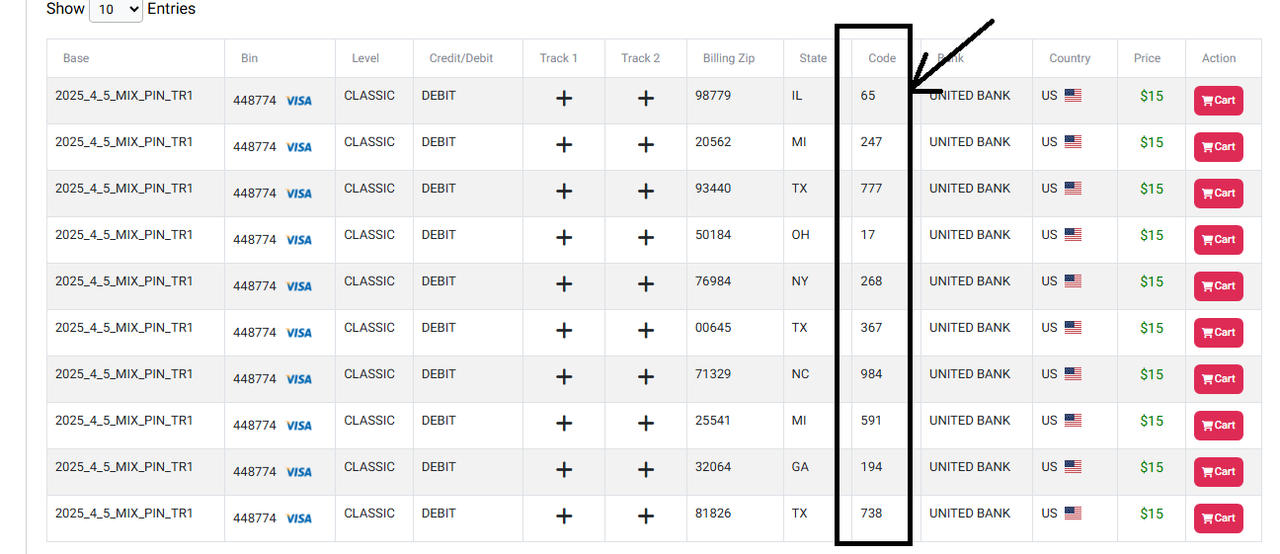The width and height of the screenshot is (1280, 554).
Task: Sort by the Credit/Debit column header
Action: 461,58
